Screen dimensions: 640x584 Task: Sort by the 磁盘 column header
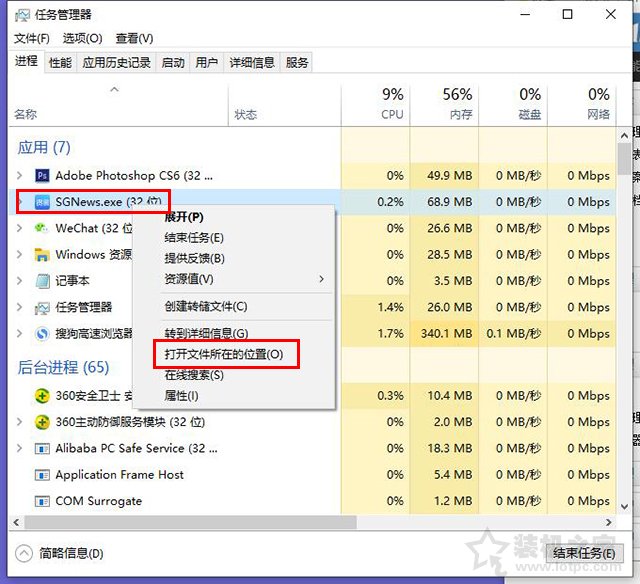(513, 104)
